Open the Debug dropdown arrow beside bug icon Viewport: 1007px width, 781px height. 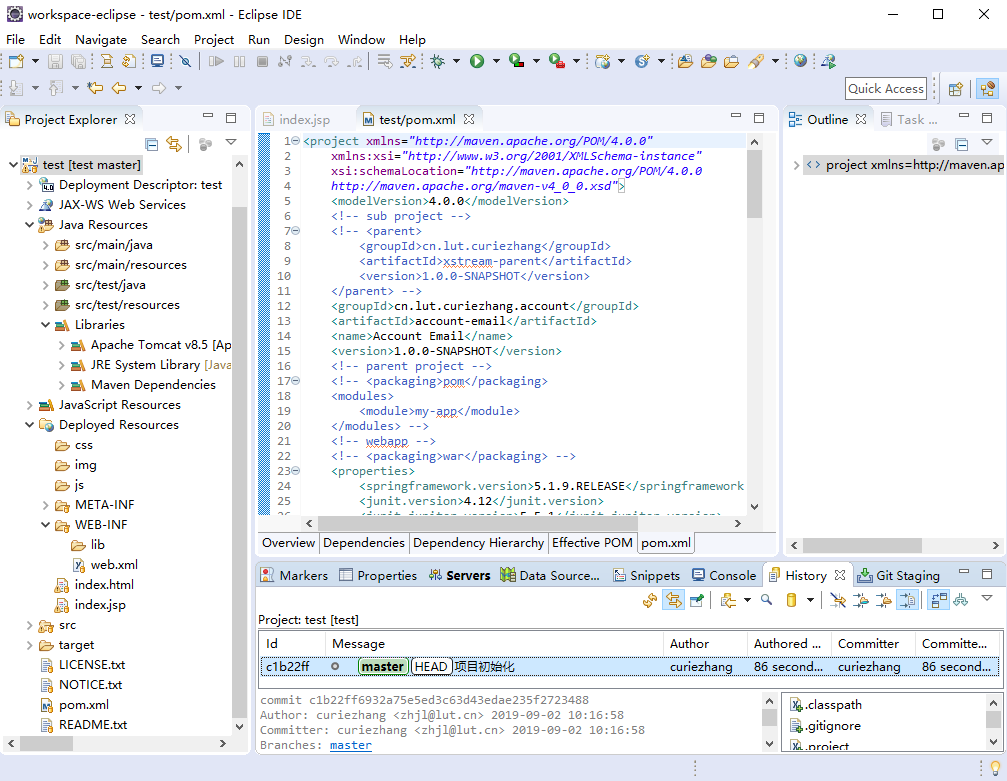click(456, 61)
